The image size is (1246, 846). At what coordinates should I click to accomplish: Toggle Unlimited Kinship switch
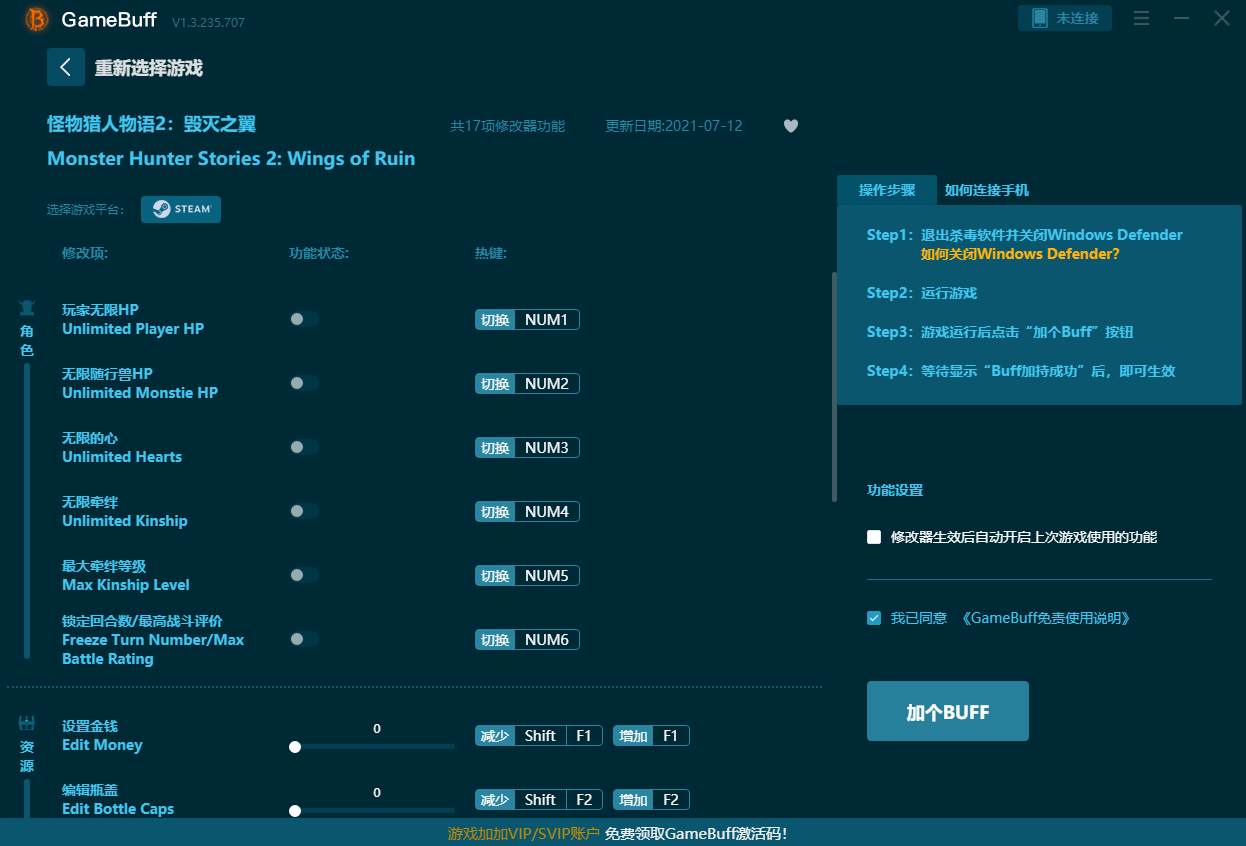coord(304,511)
